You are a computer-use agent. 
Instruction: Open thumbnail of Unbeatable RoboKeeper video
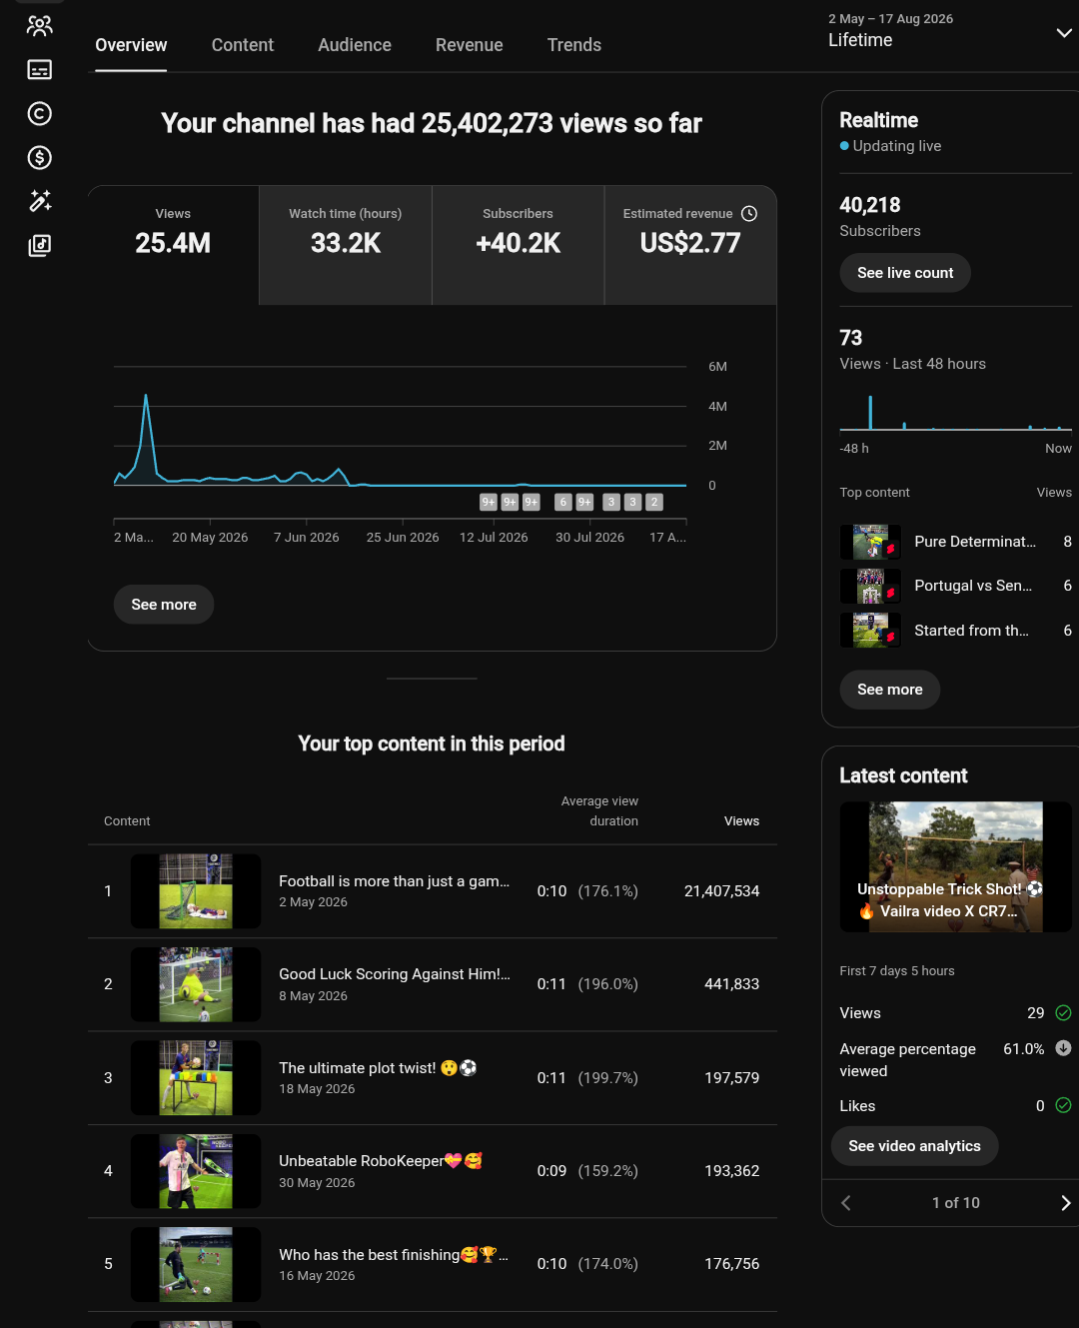[x=196, y=1171]
